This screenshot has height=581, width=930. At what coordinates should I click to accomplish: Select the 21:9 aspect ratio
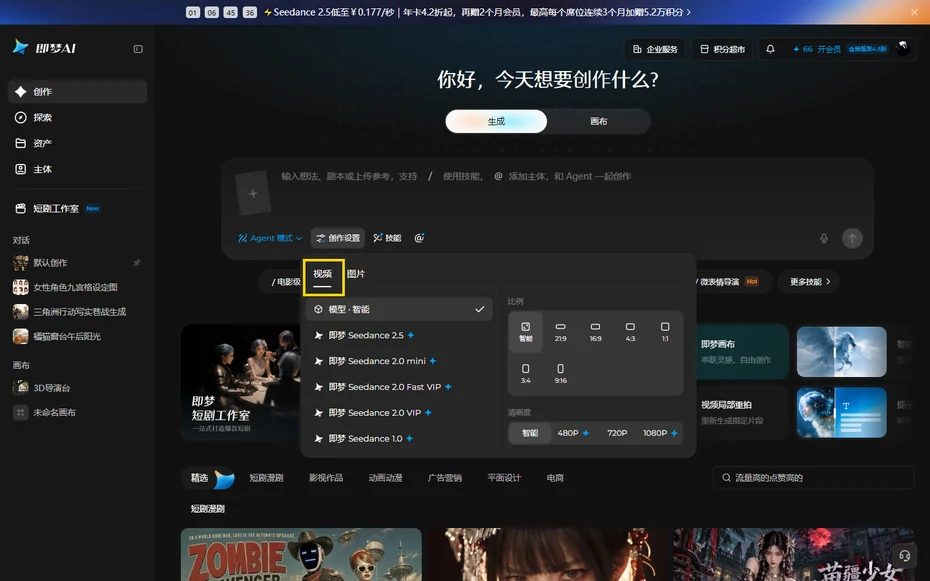pos(560,332)
